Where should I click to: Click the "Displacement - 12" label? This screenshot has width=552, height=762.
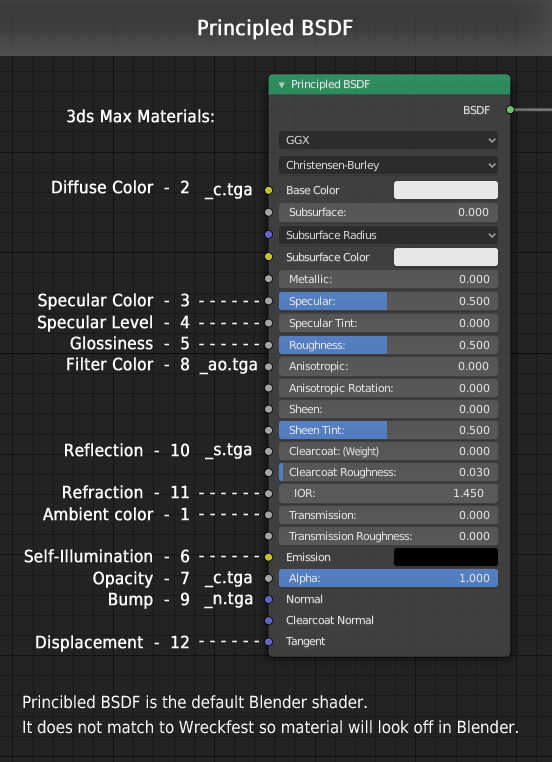pyautogui.click(x=112, y=642)
